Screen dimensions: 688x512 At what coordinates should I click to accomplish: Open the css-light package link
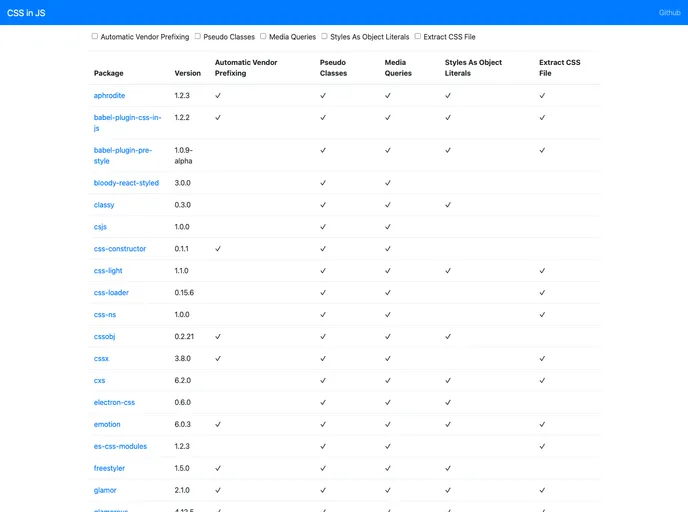108,271
